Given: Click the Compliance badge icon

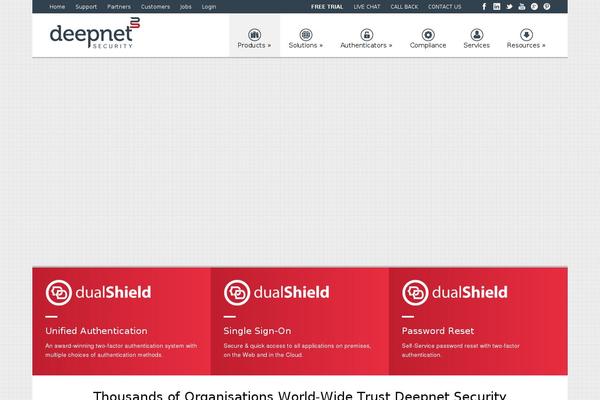Looking at the screenshot, I should (428, 34).
